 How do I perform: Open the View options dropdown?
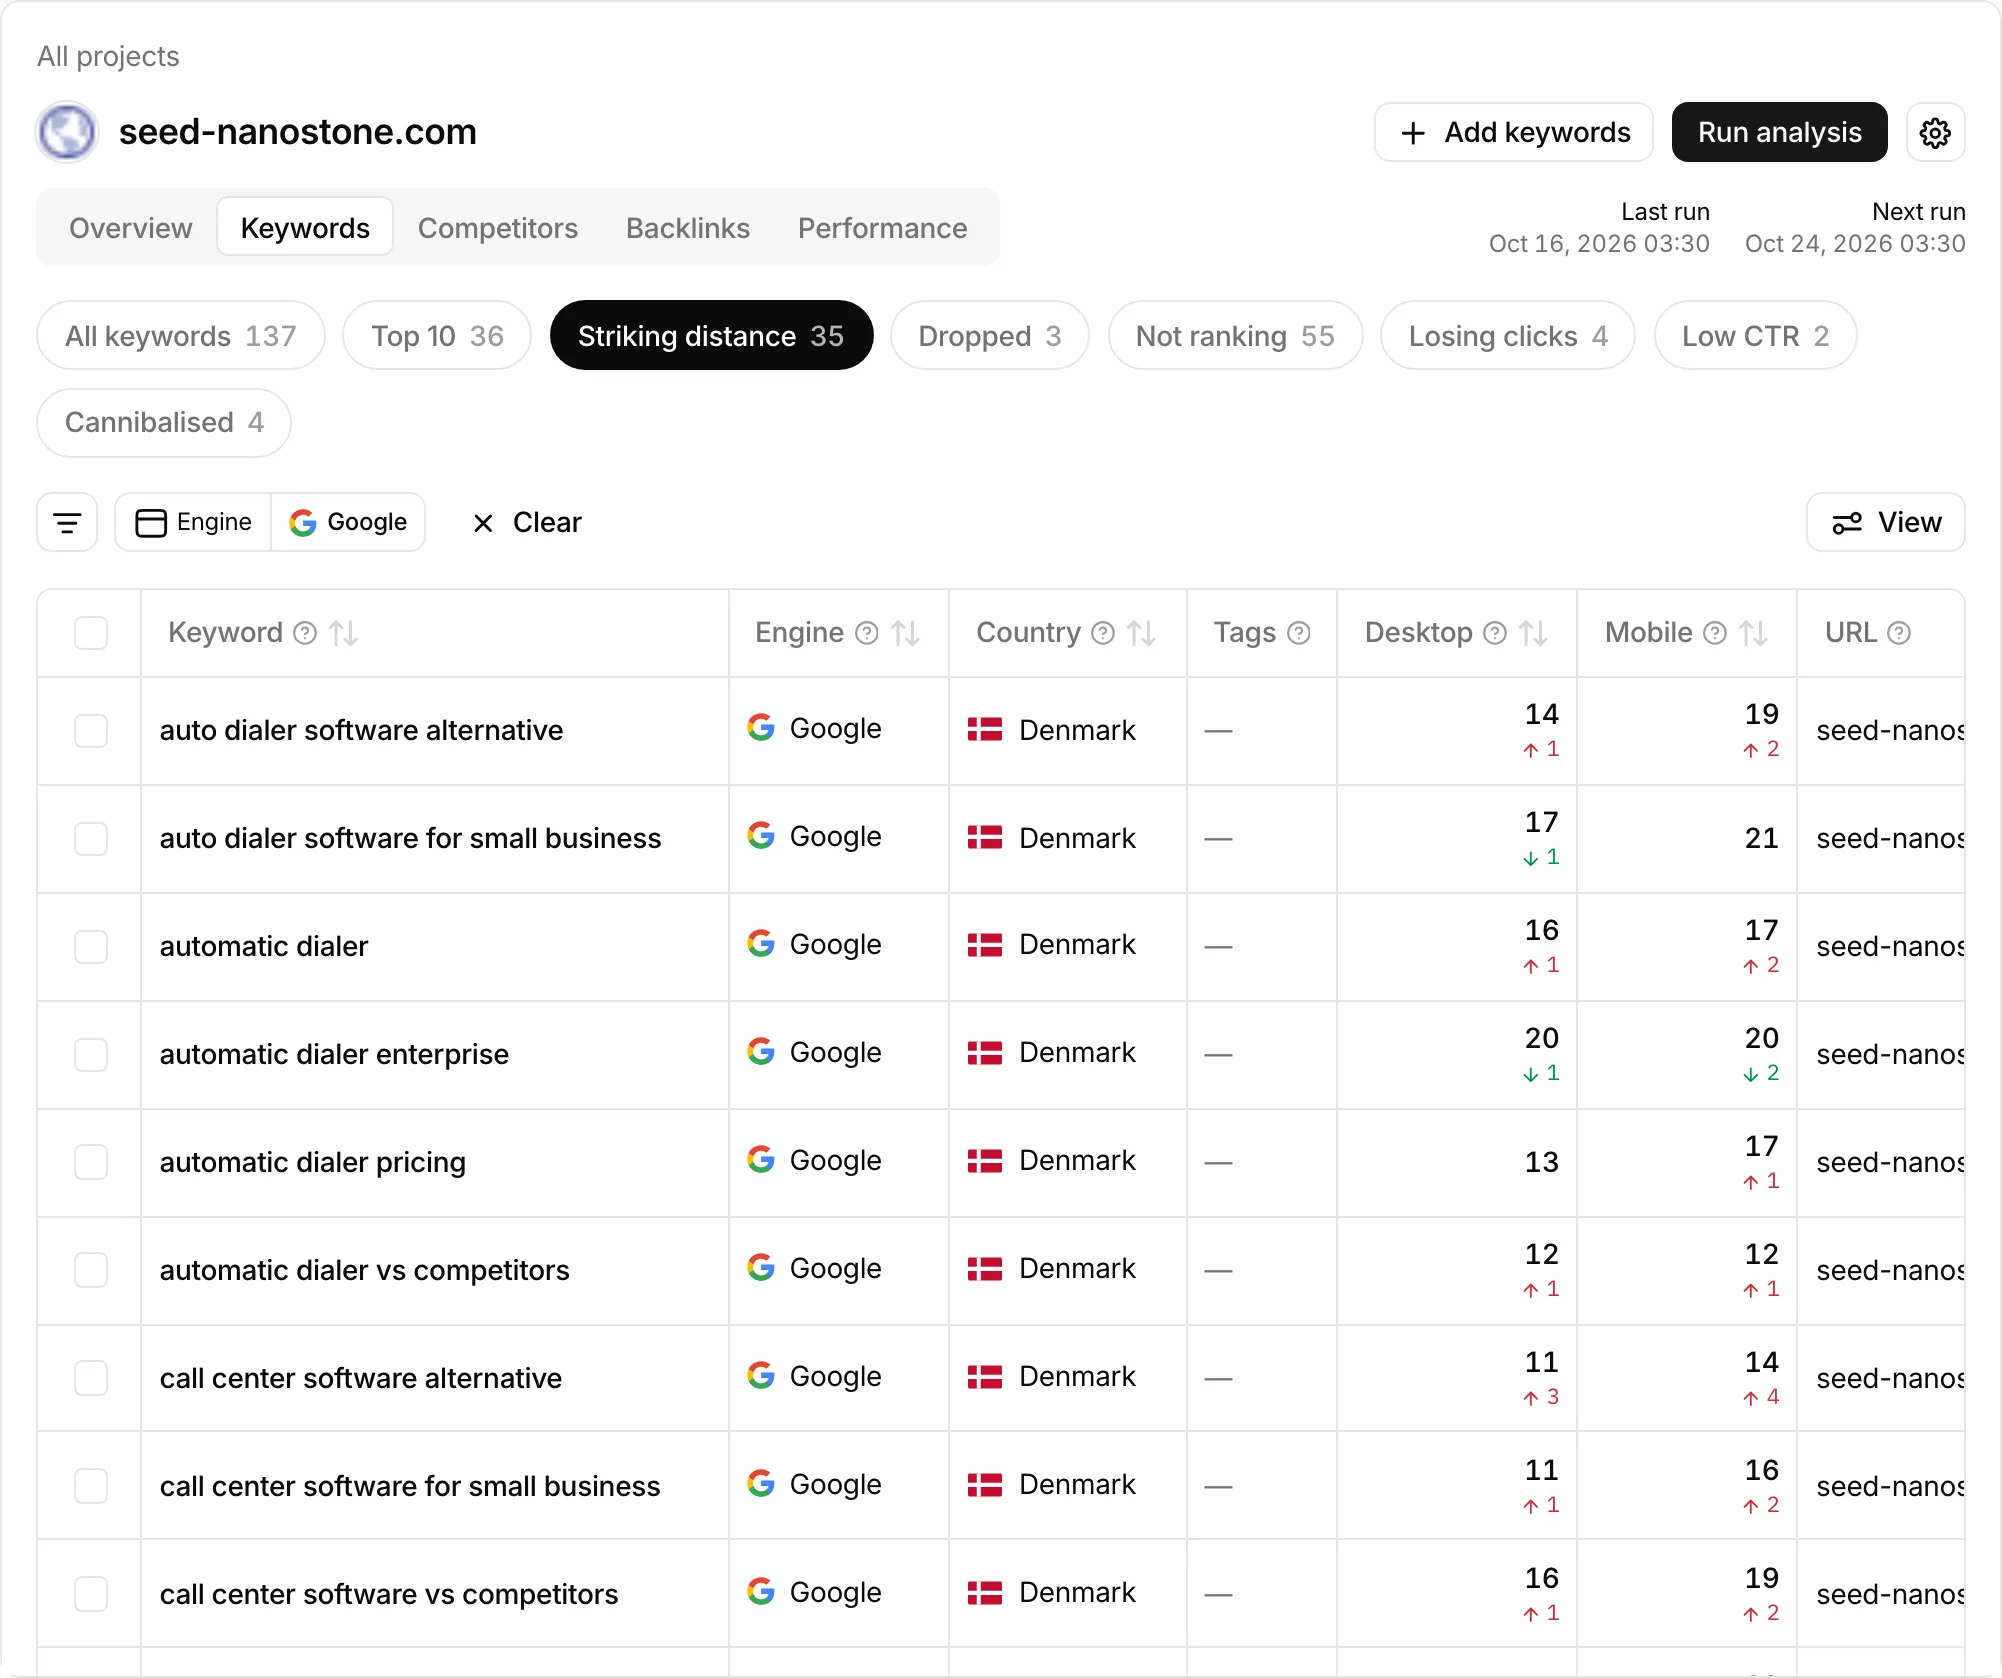(1886, 522)
